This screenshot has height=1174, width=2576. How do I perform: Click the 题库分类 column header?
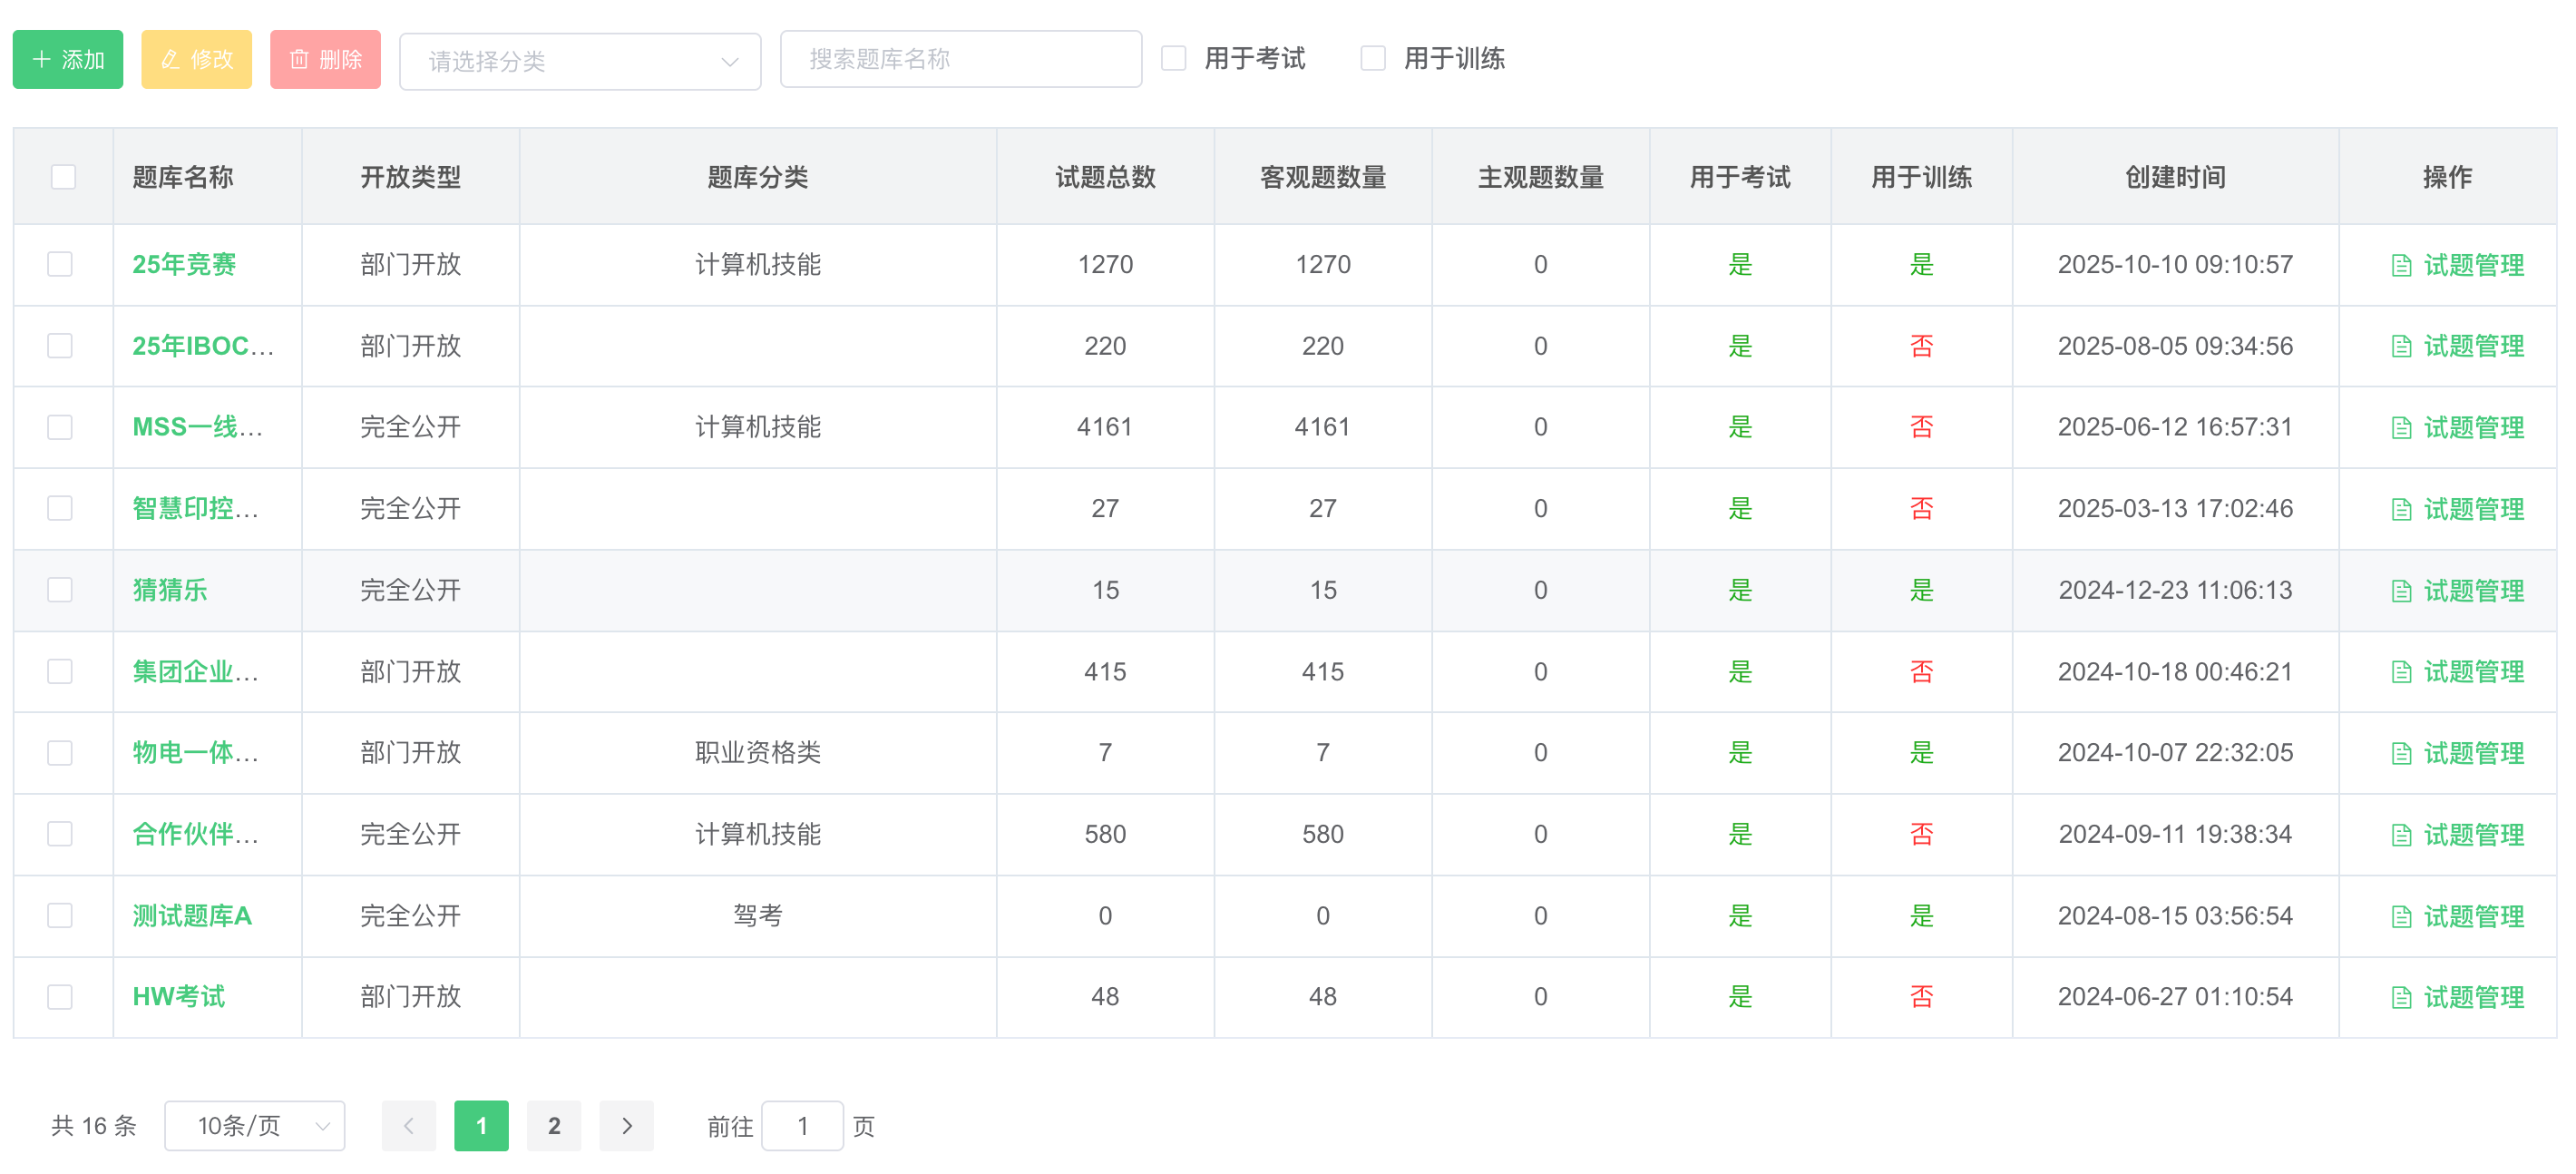(757, 177)
